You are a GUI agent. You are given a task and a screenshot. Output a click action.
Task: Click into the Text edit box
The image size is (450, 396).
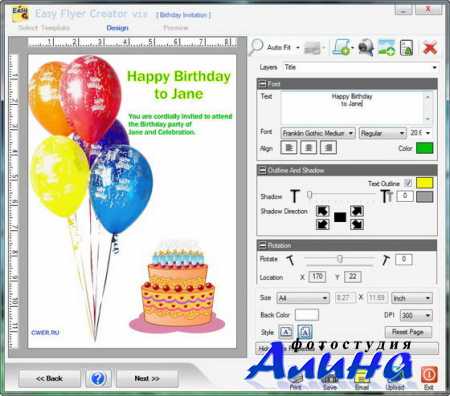coord(353,108)
